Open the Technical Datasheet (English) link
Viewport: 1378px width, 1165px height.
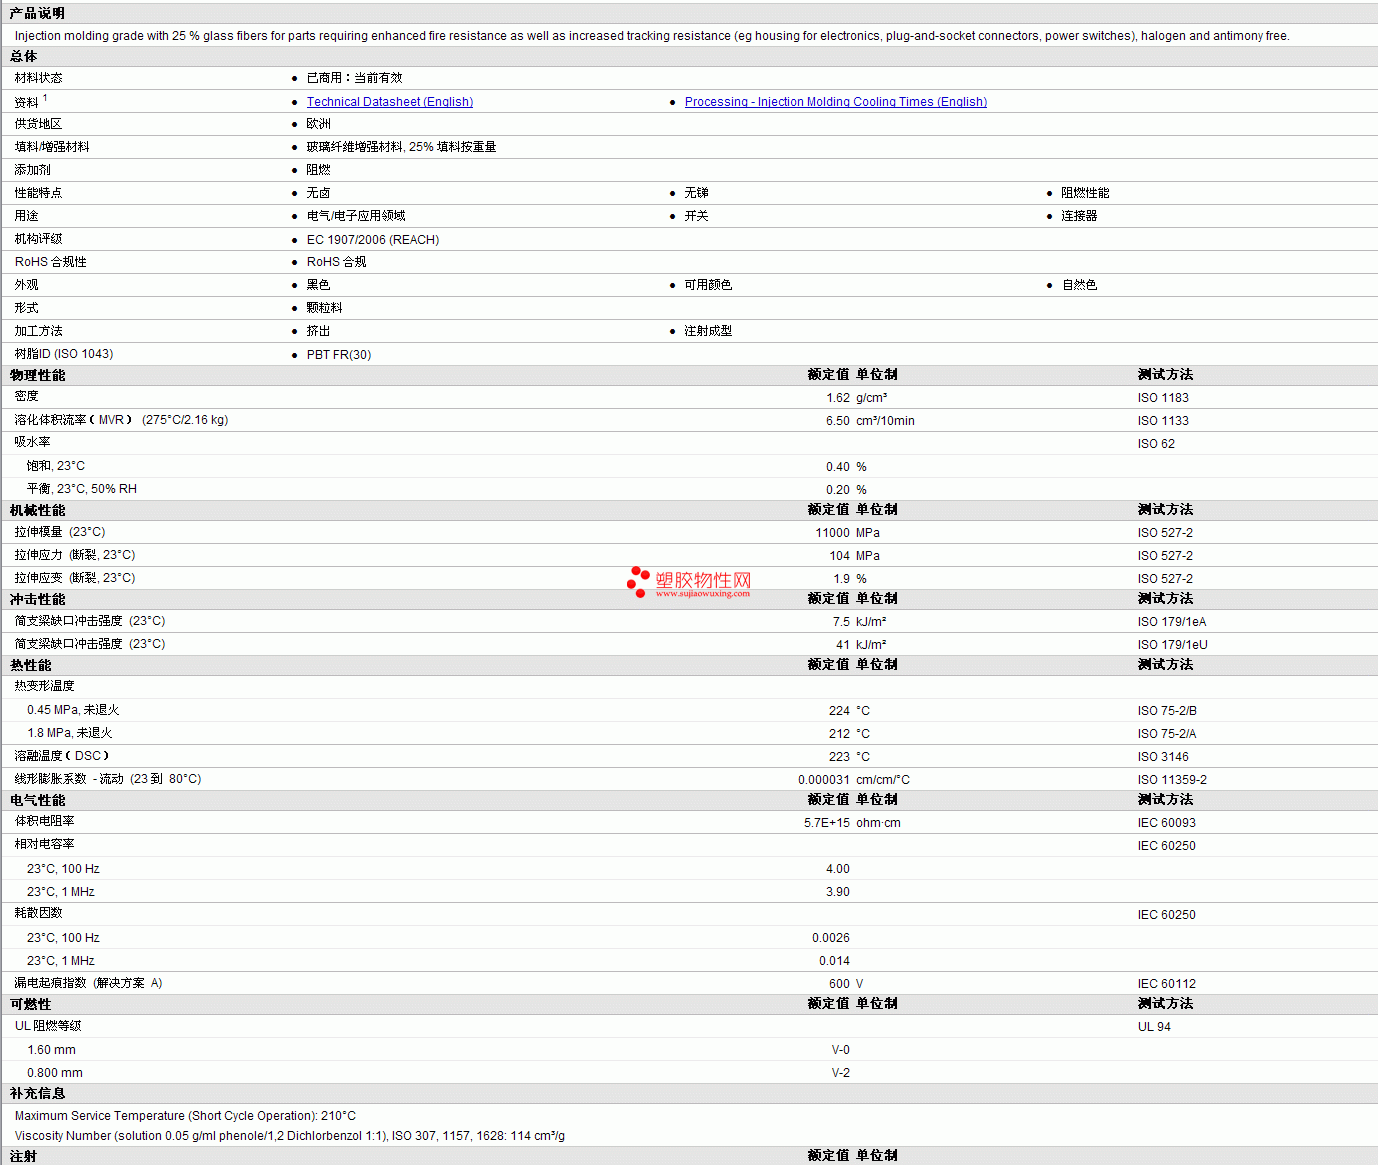(390, 102)
